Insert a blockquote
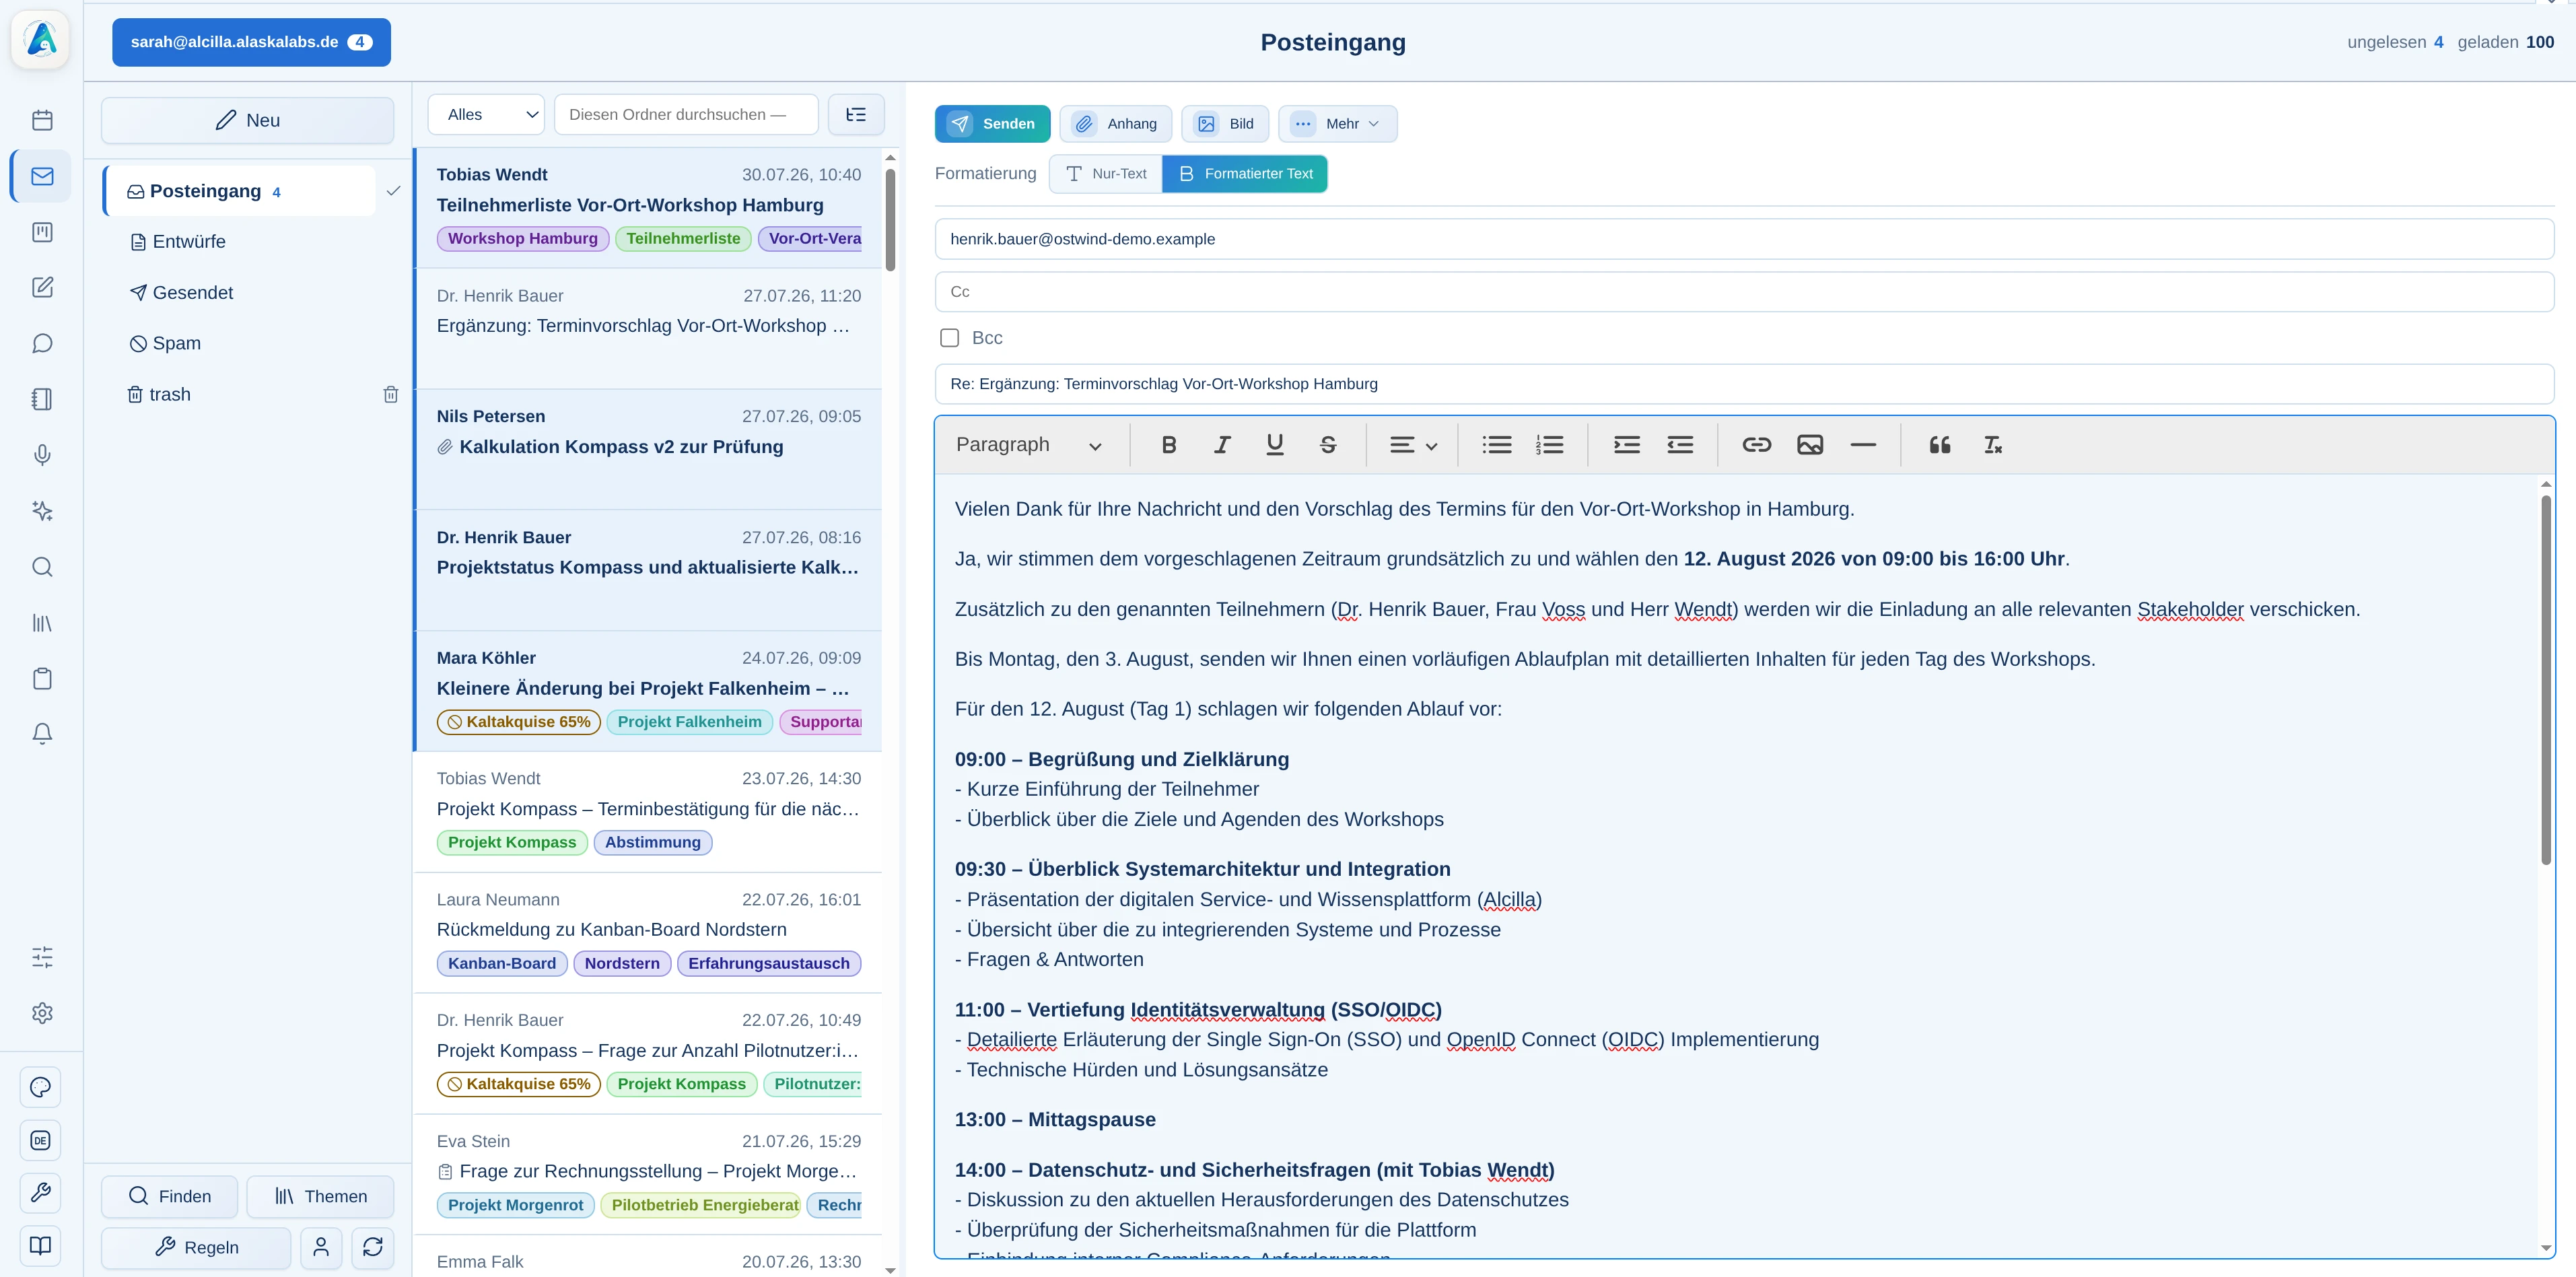Viewport: 2576px width, 1277px height. click(x=1940, y=445)
